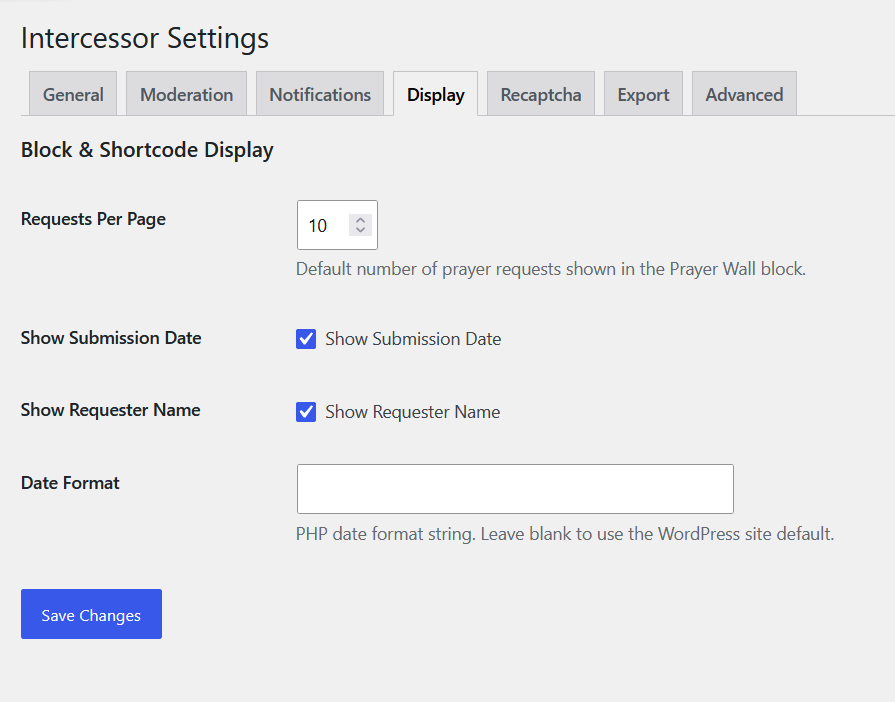895x702 pixels.
Task: Click the 'Block & Shortcode Display' heading
Action: click(147, 150)
